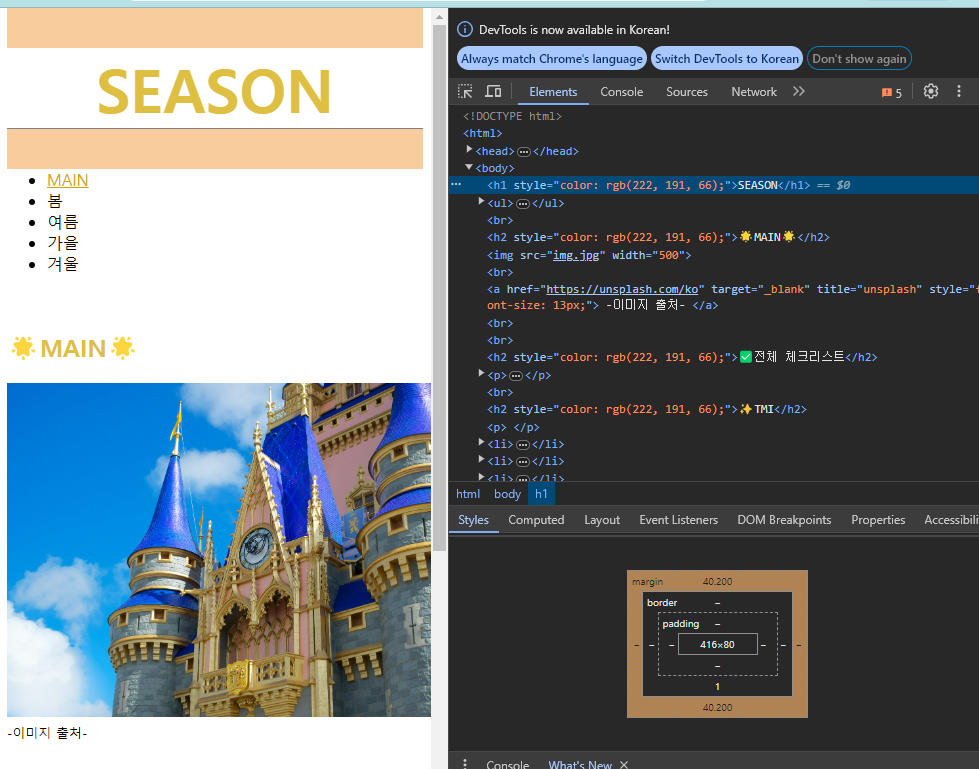
Task: Click the box model top margin value 40.200
Action: coord(717,581)
